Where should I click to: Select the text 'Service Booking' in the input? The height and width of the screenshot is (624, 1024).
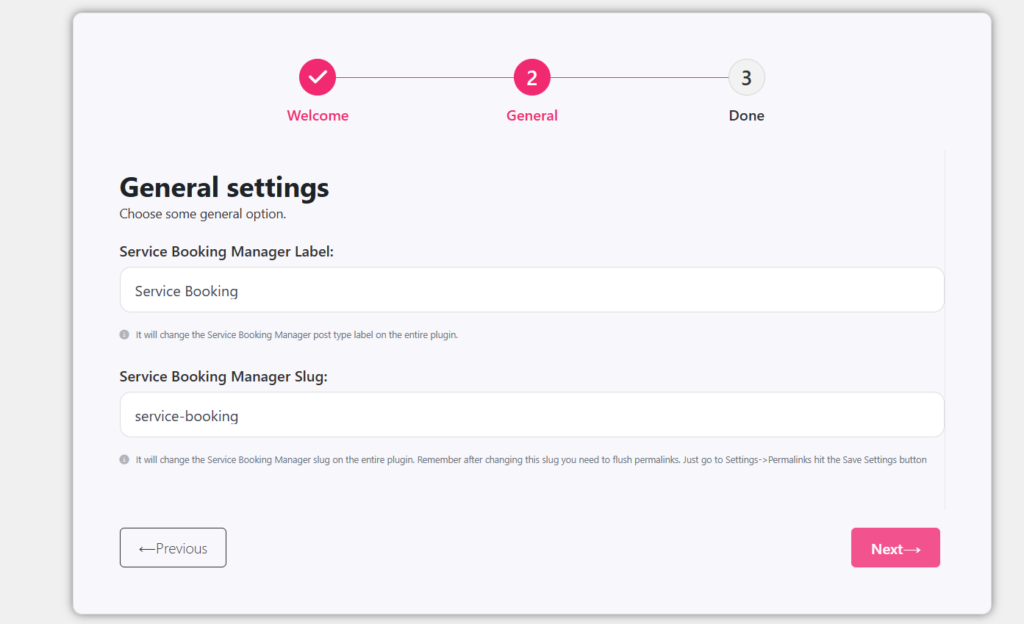tap(186, 290)
